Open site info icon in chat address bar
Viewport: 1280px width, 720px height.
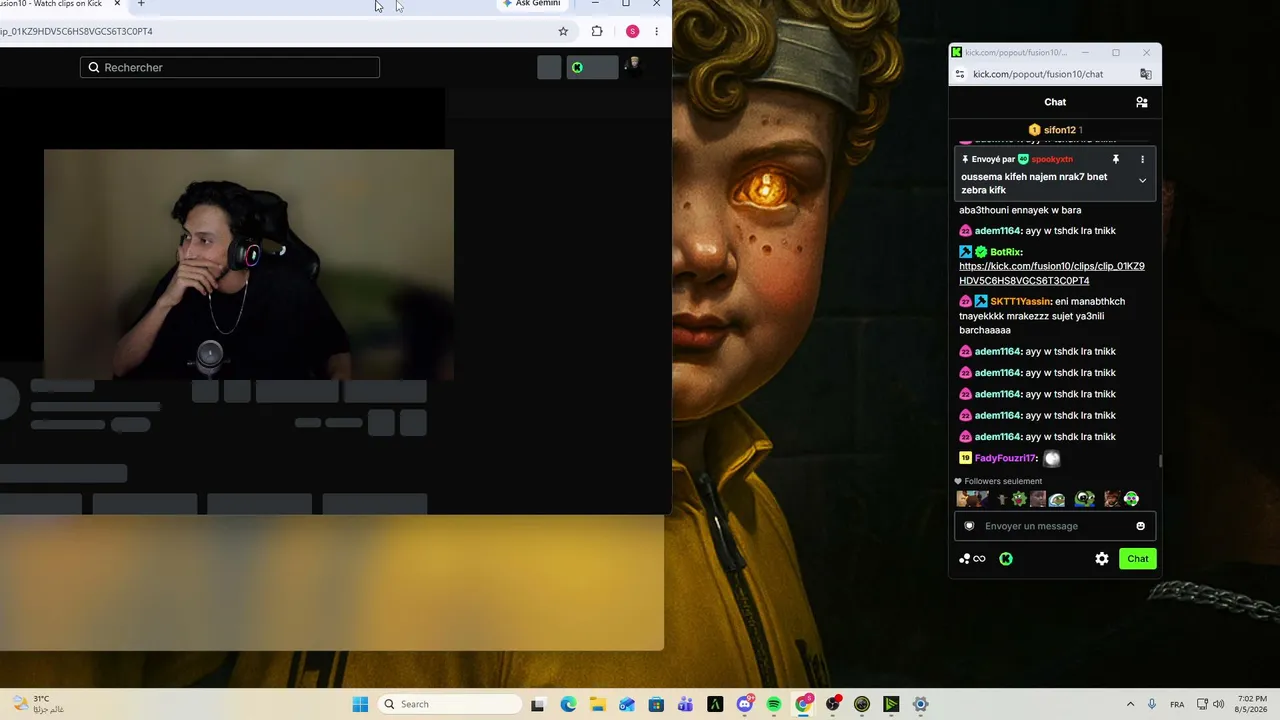960,74
